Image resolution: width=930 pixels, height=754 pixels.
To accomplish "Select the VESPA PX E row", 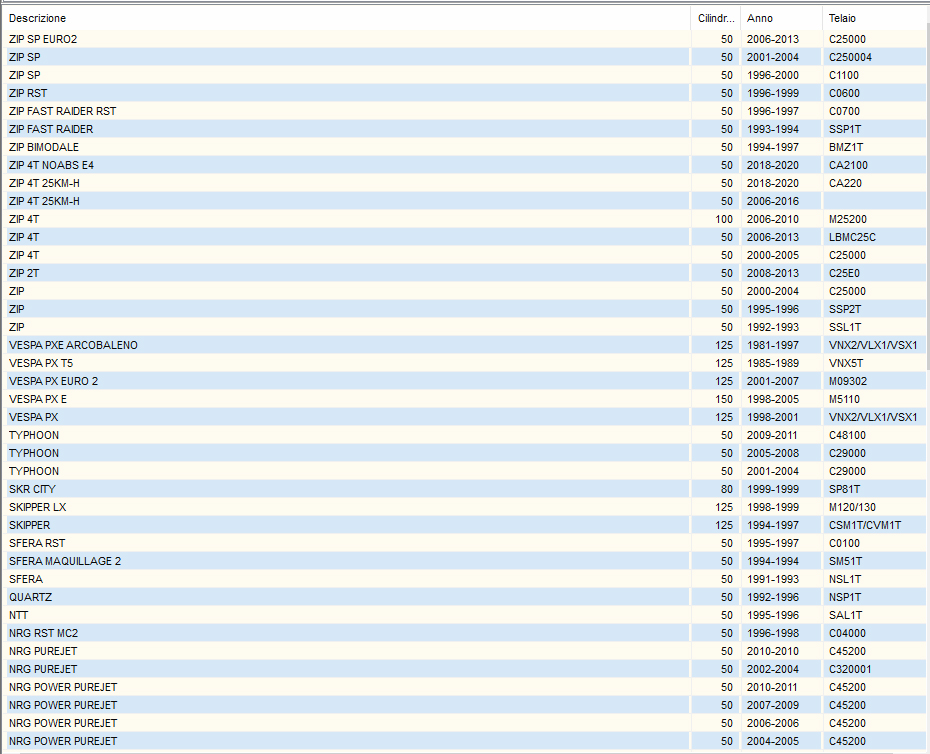I will click(x=464, y=399).
